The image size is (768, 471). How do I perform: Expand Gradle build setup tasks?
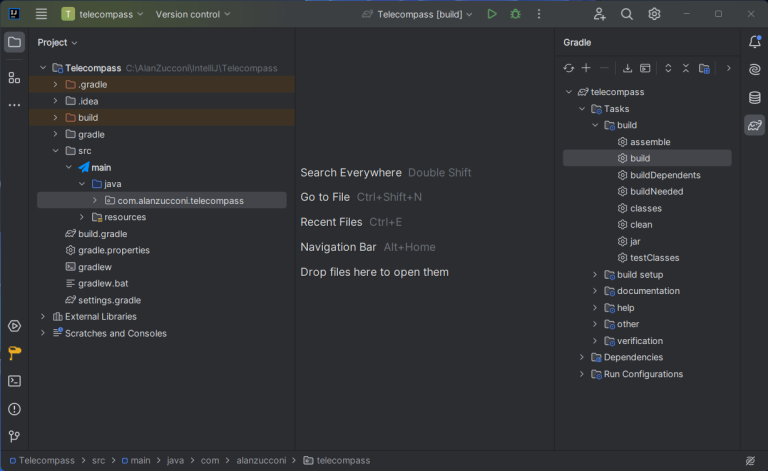click(x=595, y=274)
